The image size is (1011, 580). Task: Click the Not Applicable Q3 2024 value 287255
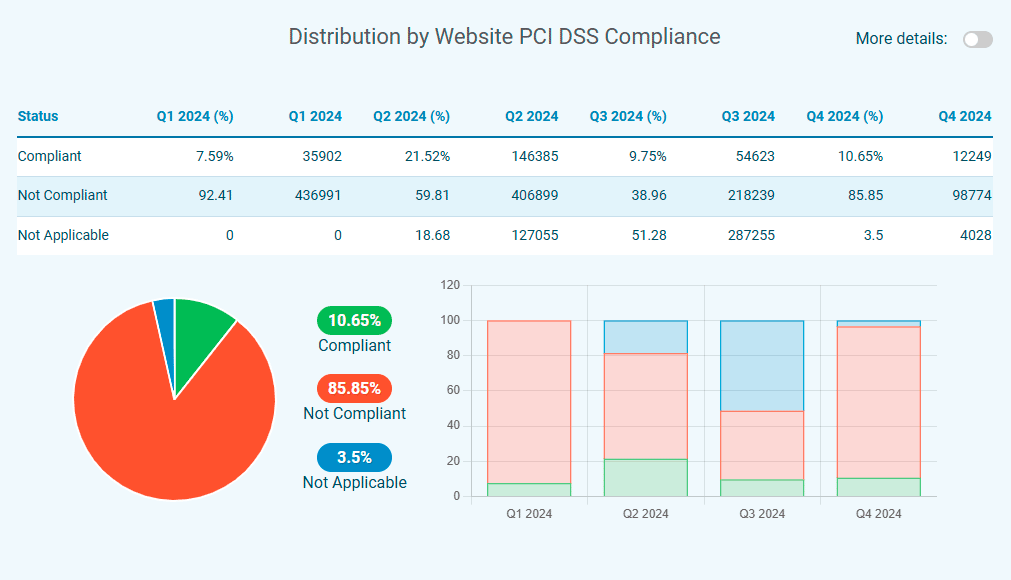(748, 235)
